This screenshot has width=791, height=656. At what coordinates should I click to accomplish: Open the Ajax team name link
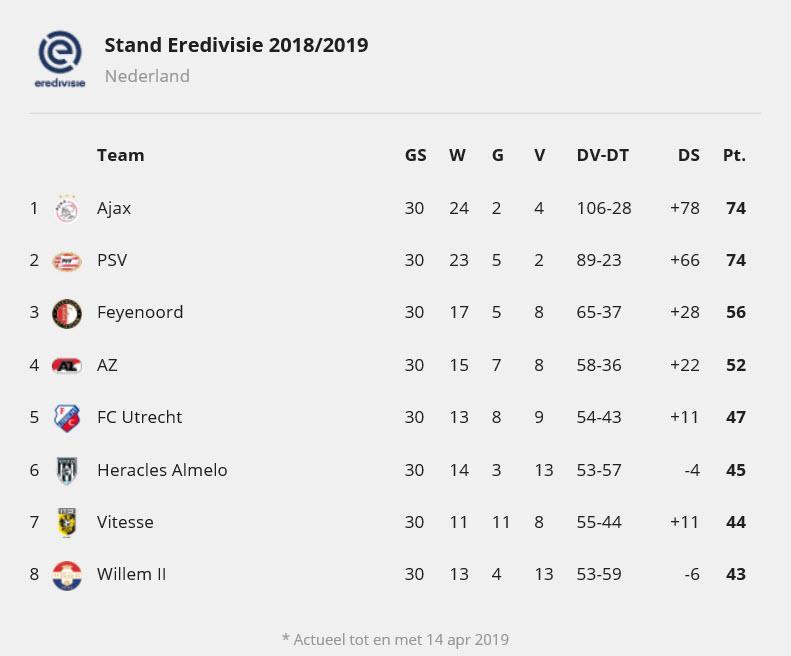[114, 209]
